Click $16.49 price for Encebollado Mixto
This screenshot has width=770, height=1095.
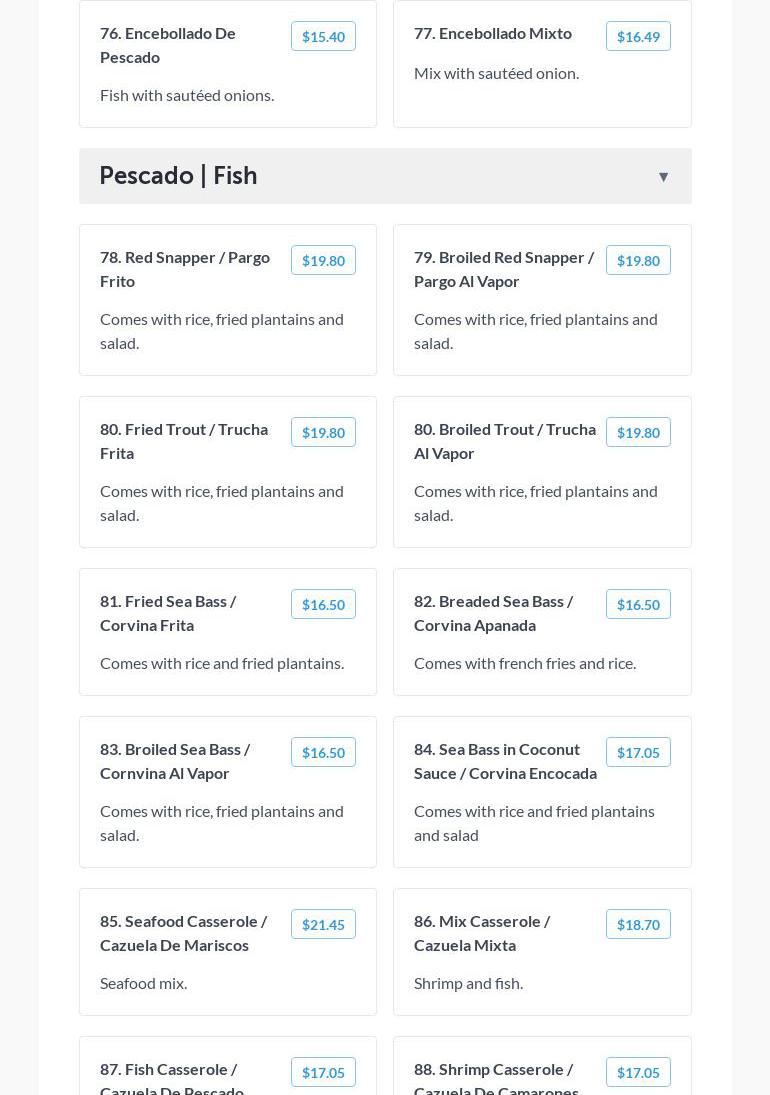tap(638, 36)
